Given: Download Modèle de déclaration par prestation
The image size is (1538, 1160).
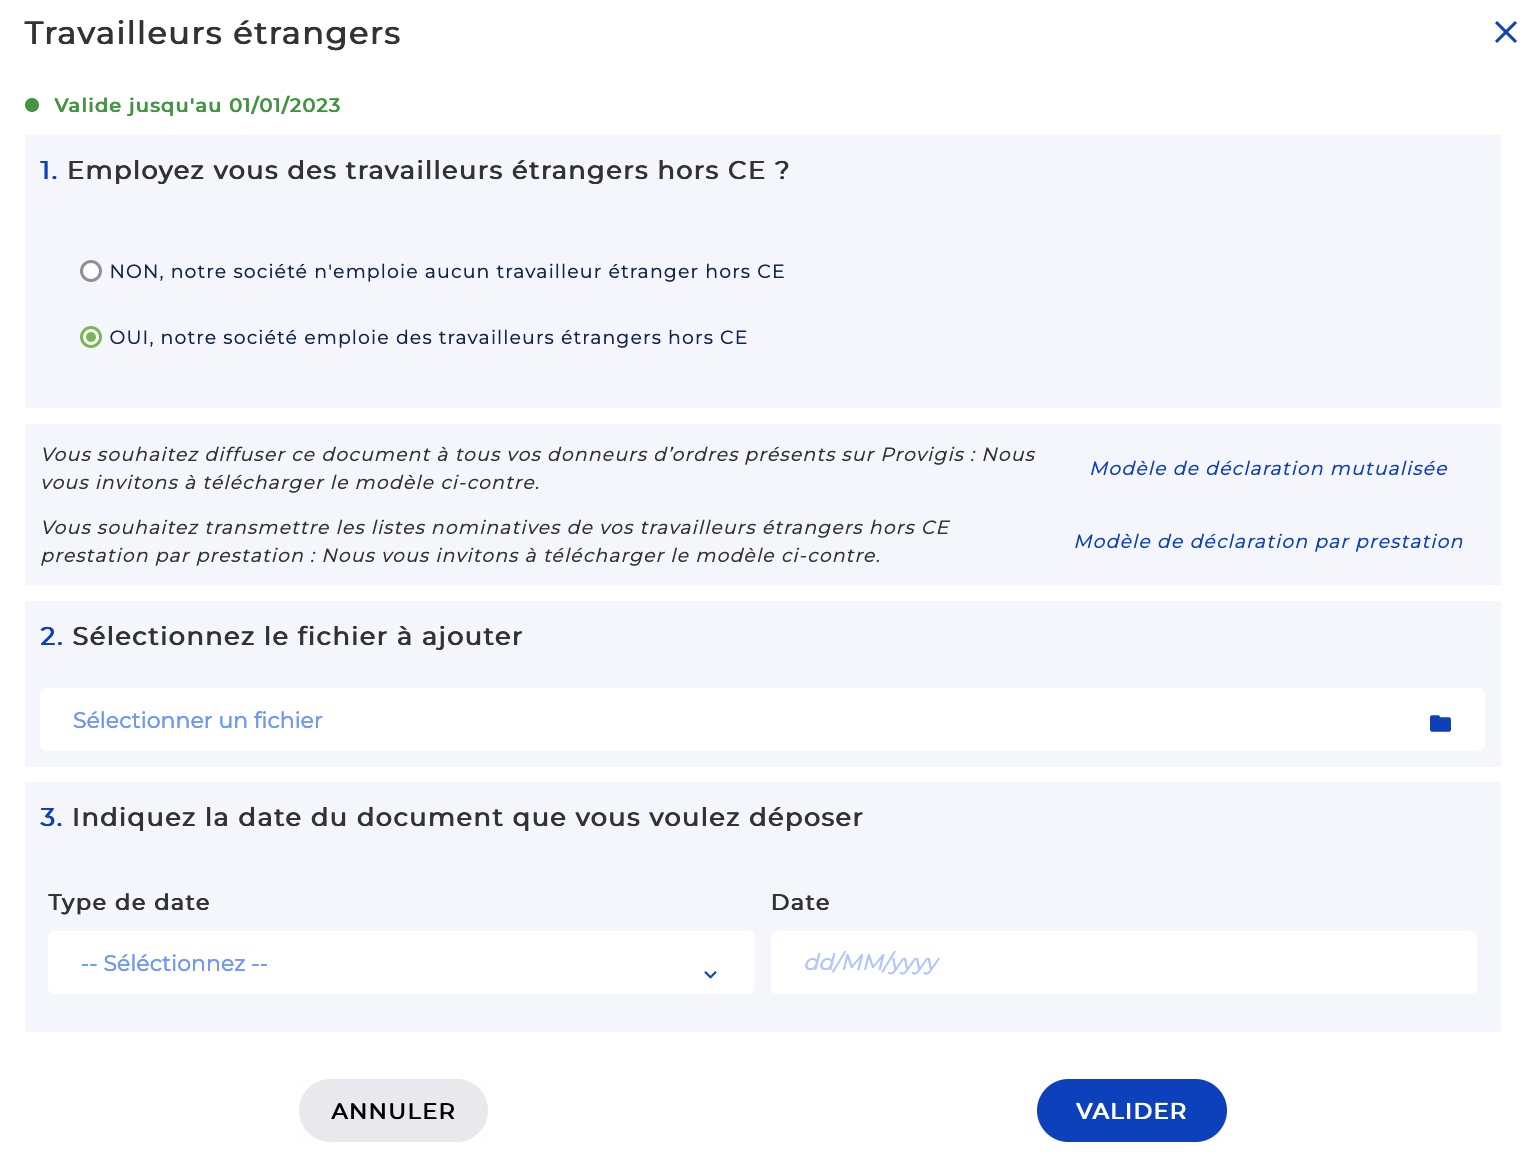Looking at the screenshot, I should pos(1268,541).
